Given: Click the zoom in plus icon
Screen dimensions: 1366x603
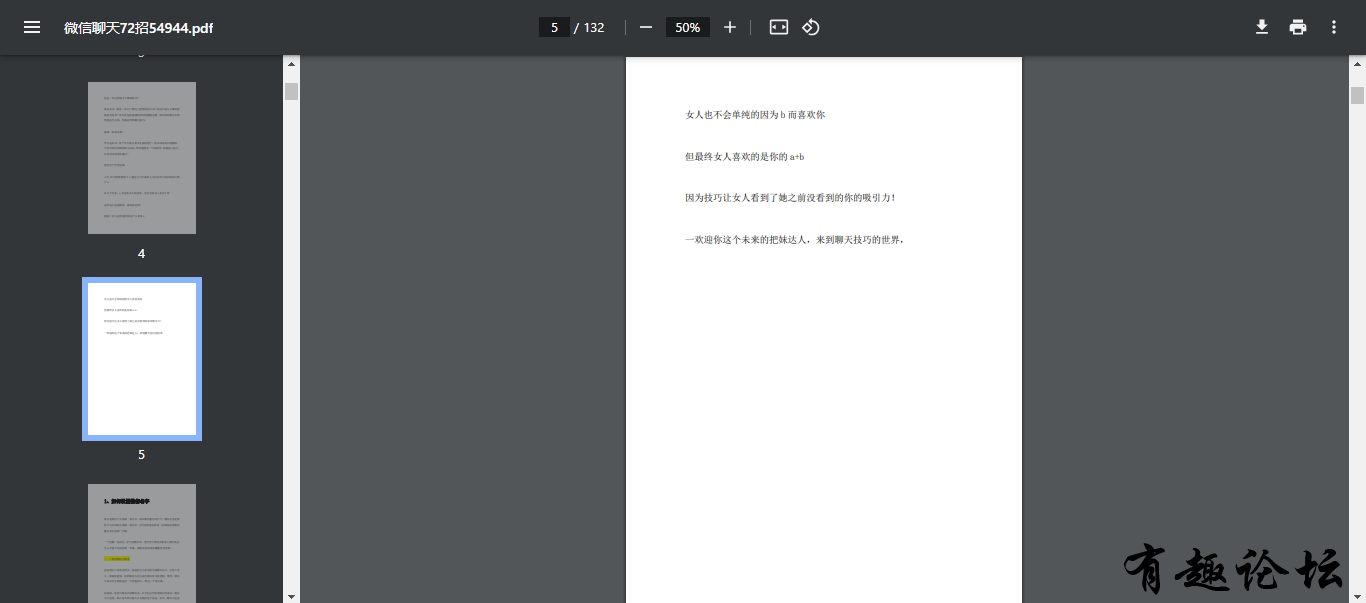Looking at the screenshot, I should tap(730, 27).
